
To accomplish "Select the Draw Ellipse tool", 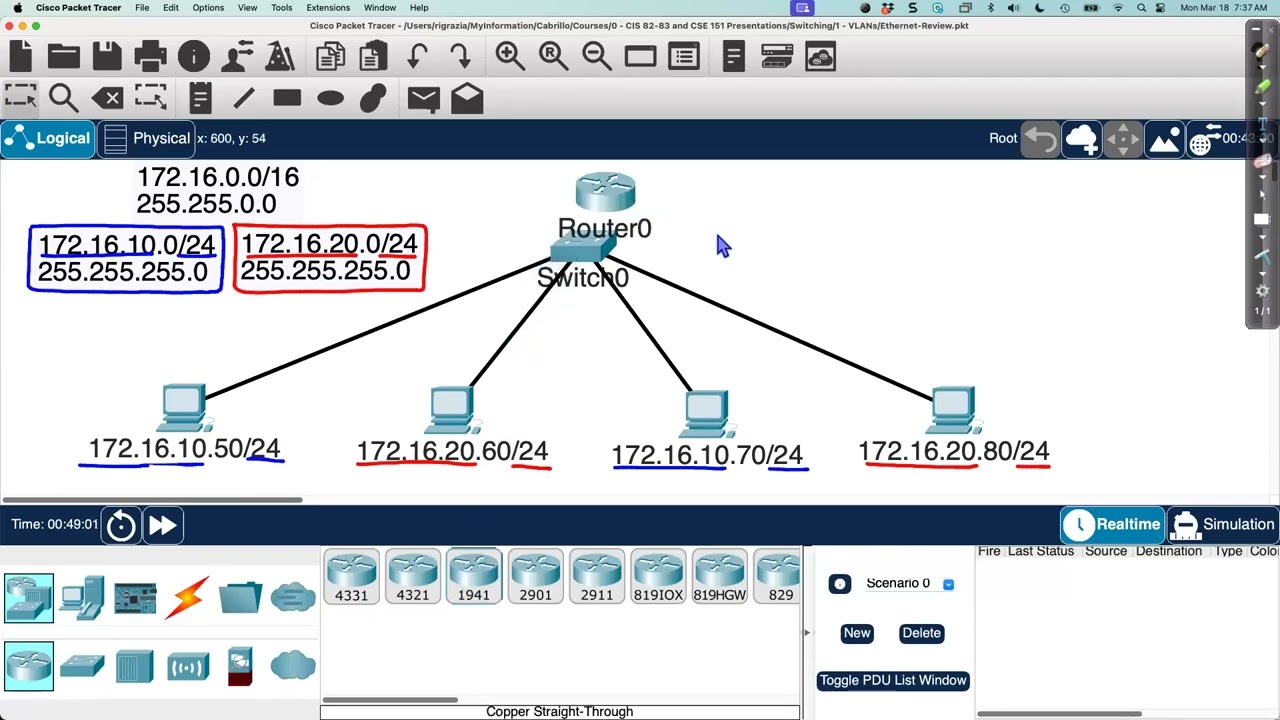I will [330, 98].
